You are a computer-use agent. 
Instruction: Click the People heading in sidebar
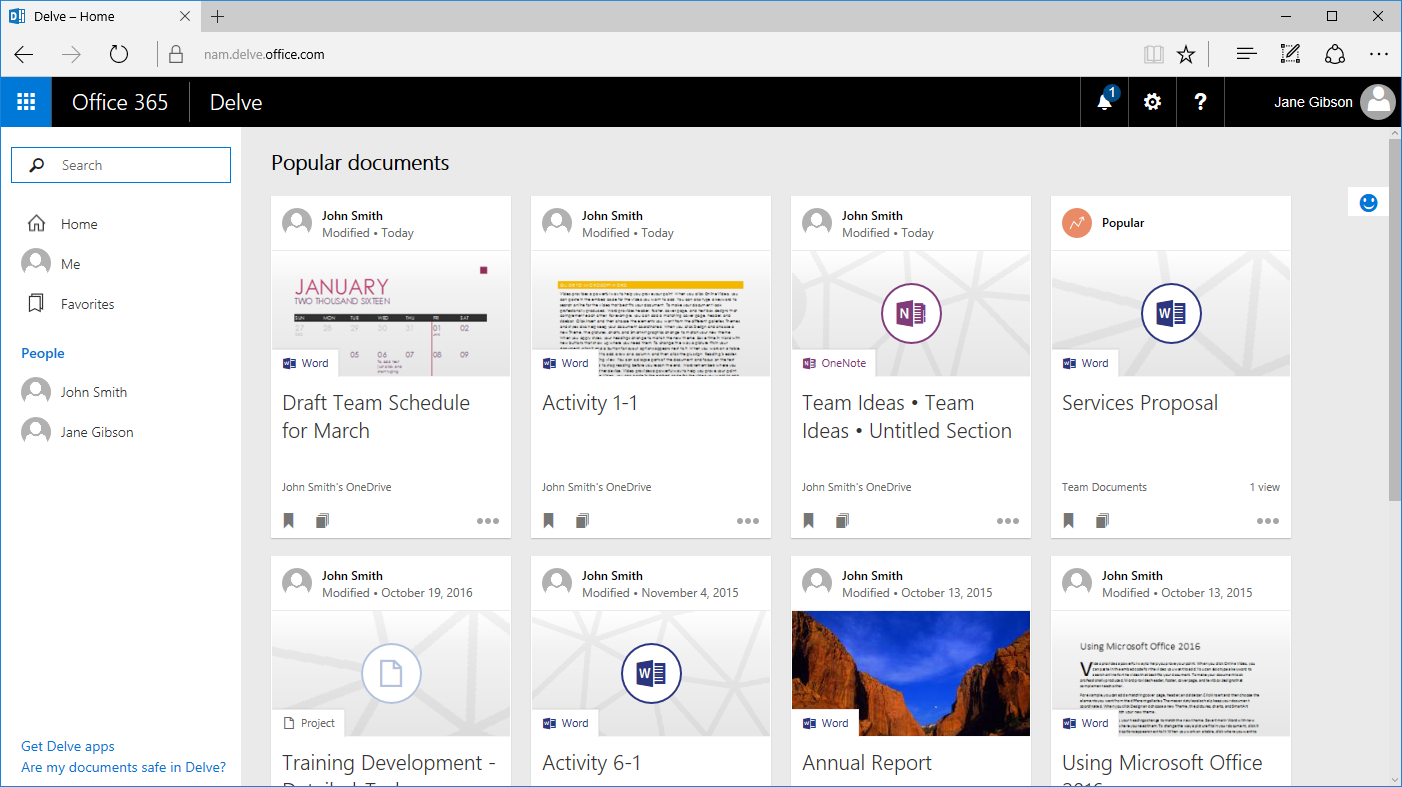43,353
